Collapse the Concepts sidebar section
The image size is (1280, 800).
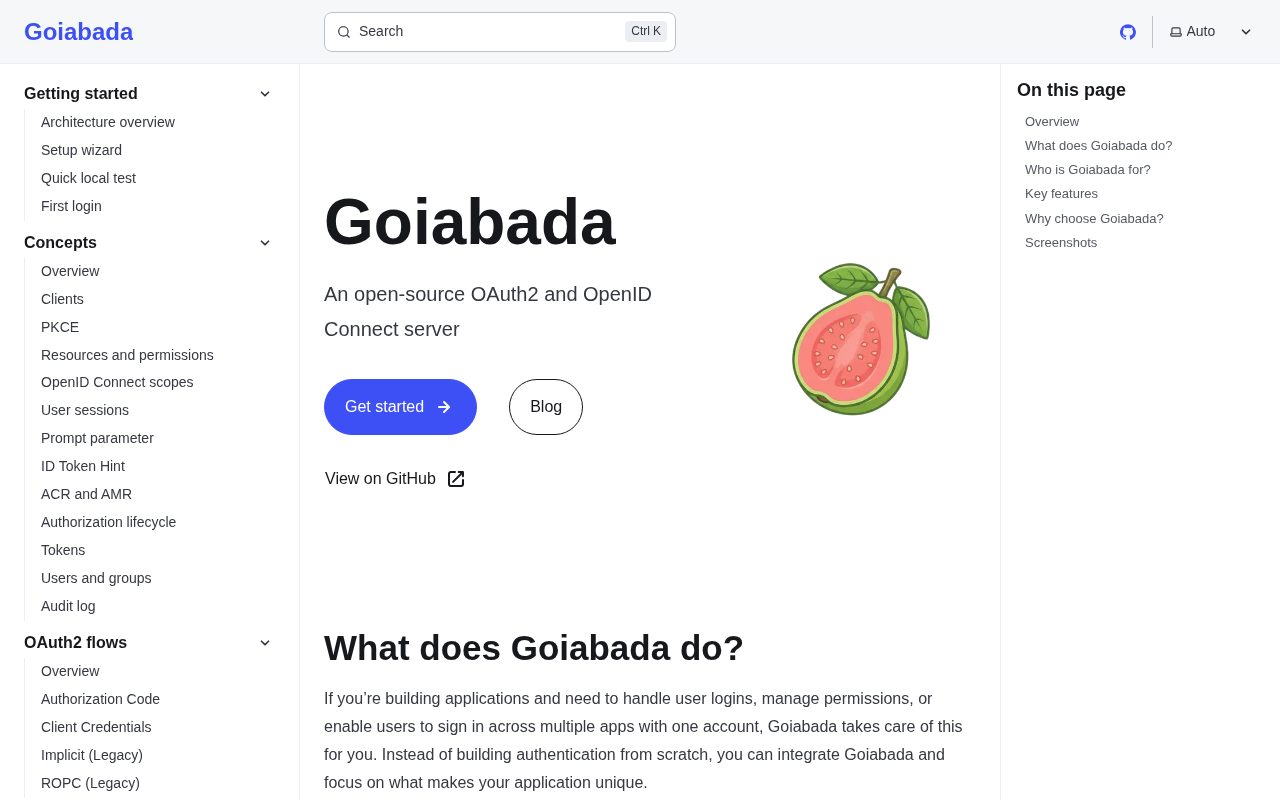click(265, 243)
